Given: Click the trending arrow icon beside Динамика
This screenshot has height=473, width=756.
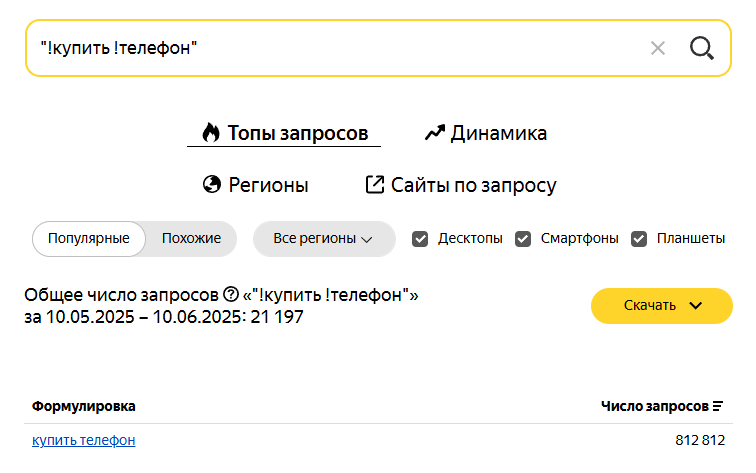Looking at the screenshot, I should 434,133.
